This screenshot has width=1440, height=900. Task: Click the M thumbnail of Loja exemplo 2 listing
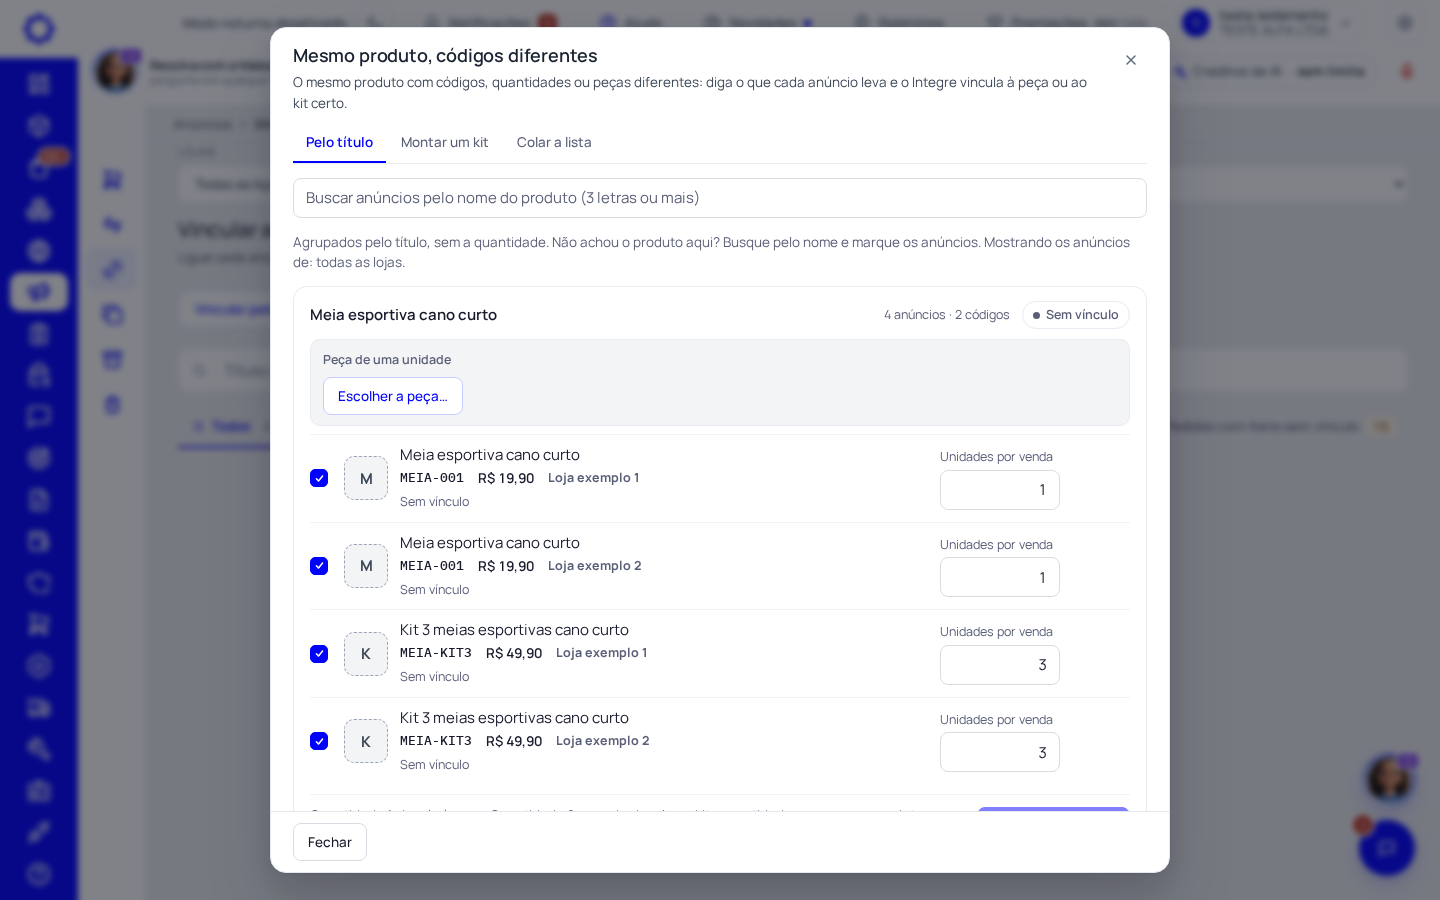pos(366,566)
